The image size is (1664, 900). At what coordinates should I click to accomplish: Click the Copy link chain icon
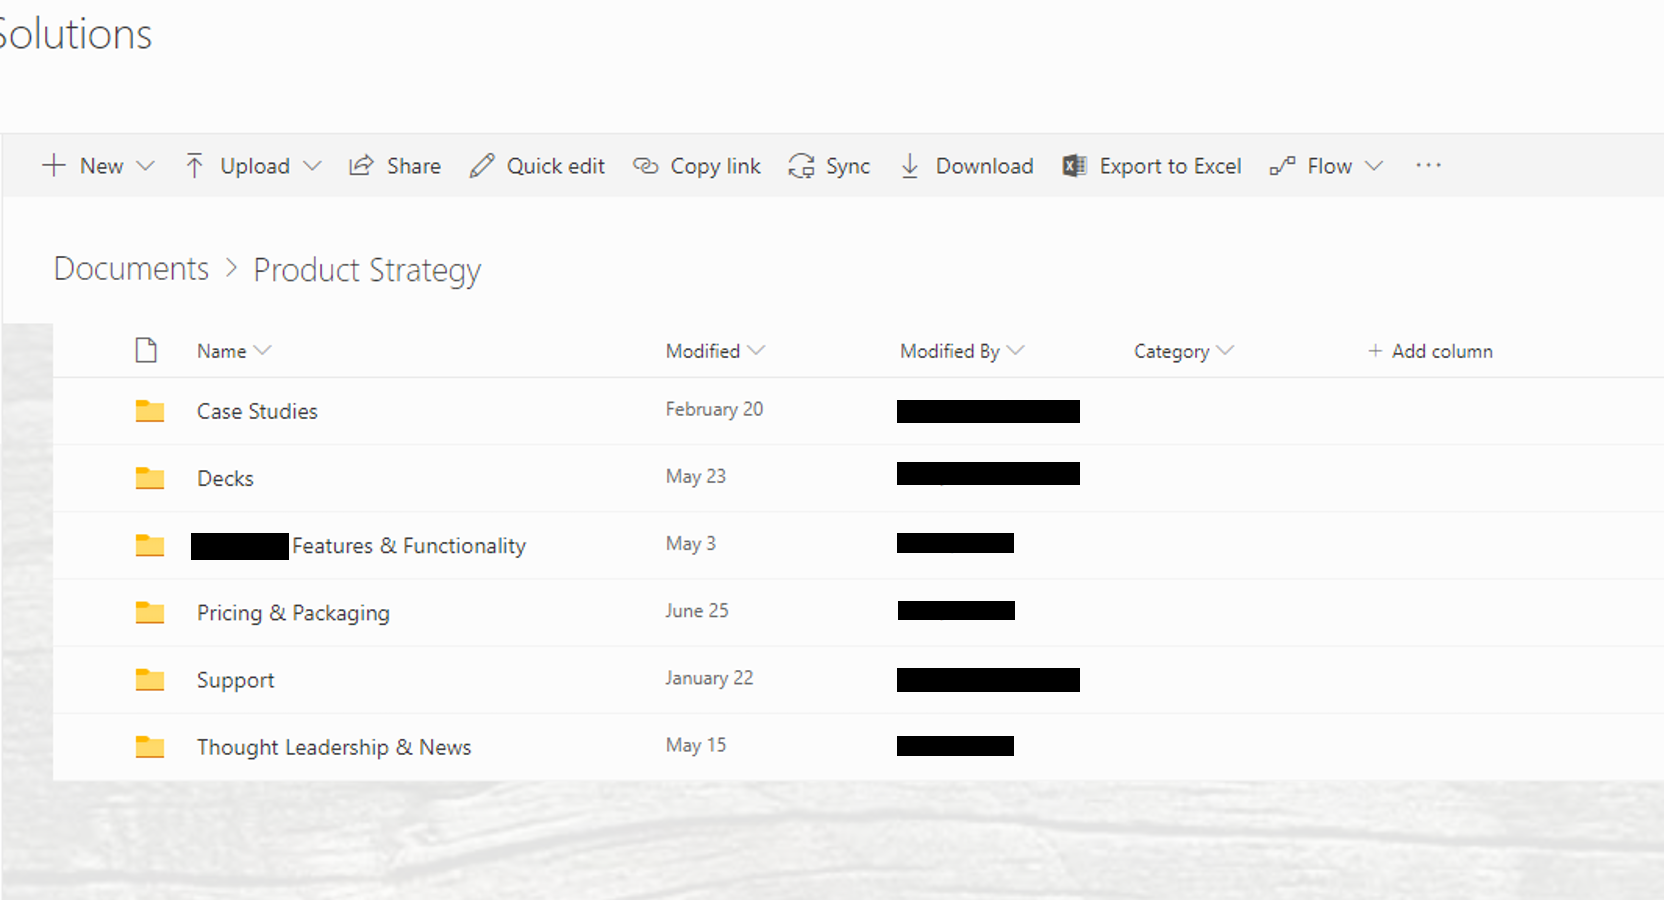646,165
